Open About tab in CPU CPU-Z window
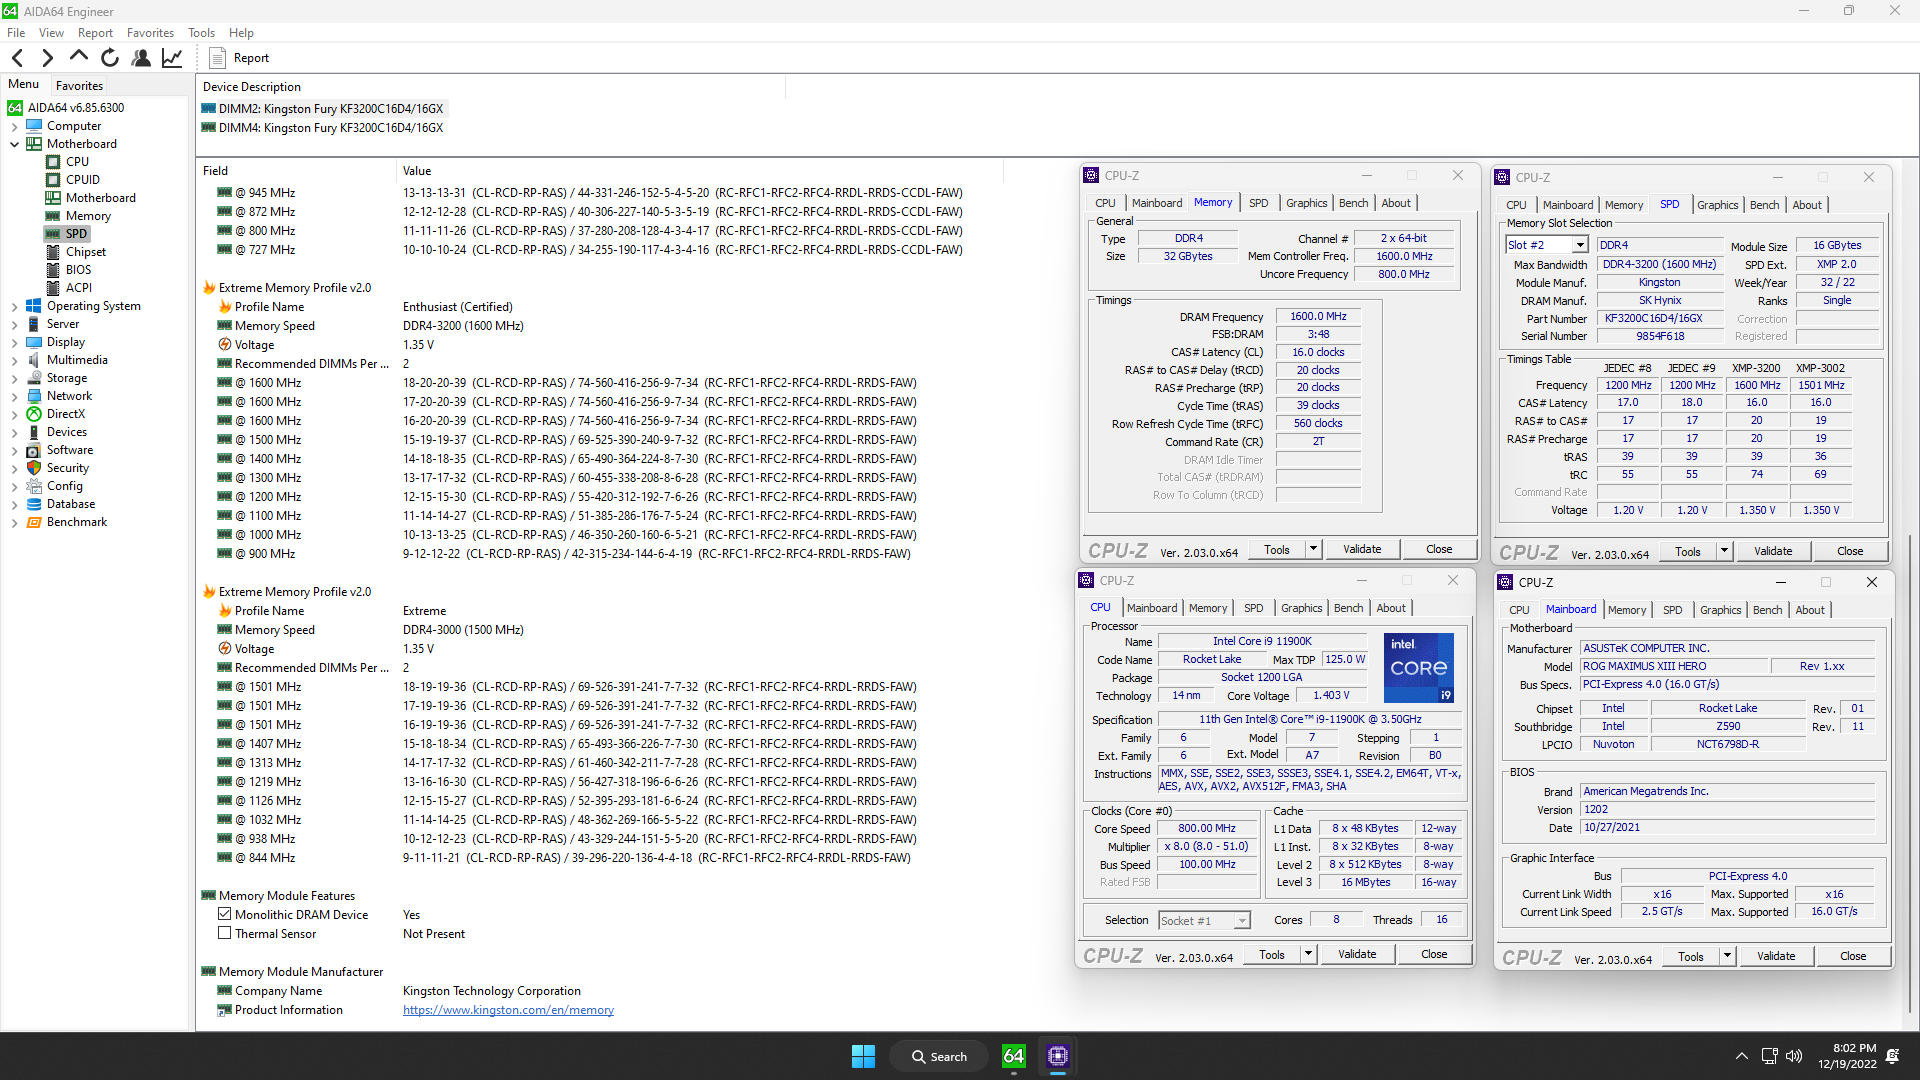The image size is (1920, 1080). (1391, 608)
